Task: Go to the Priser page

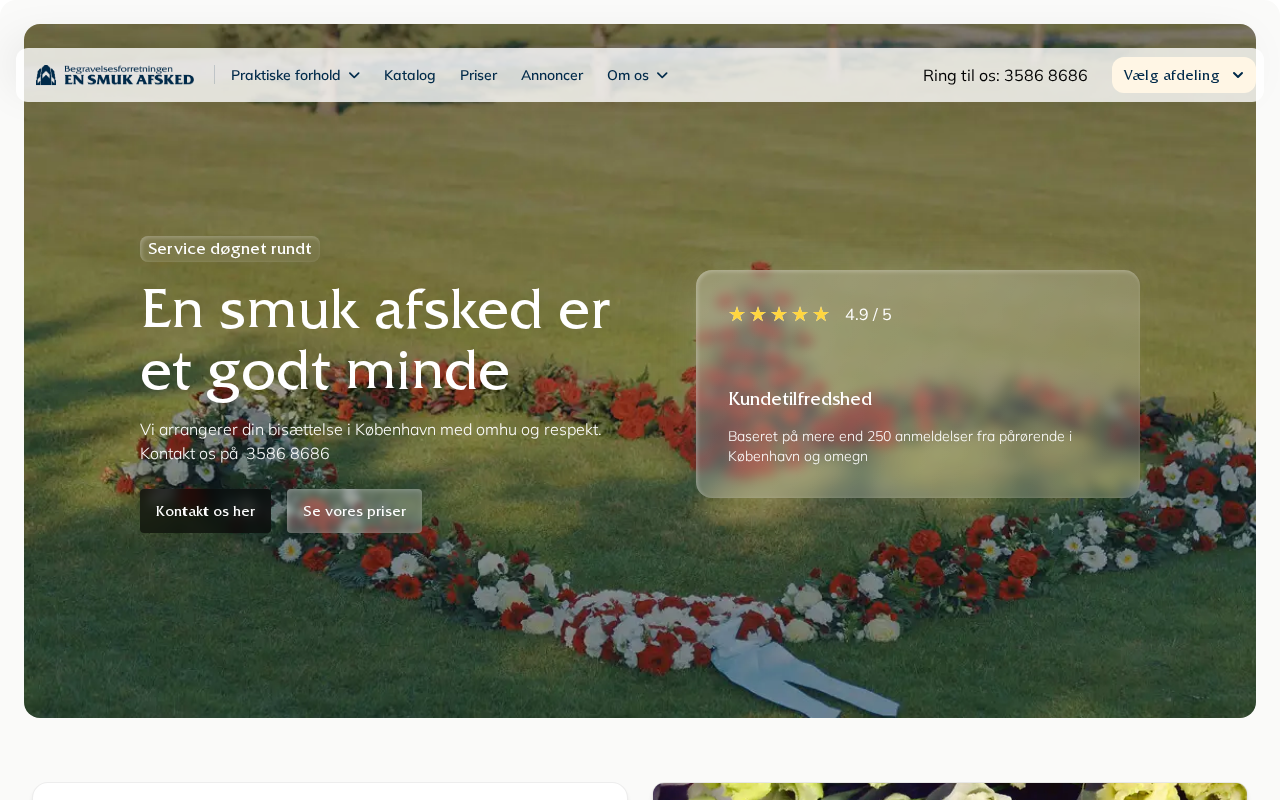Action: coord(478,75)
